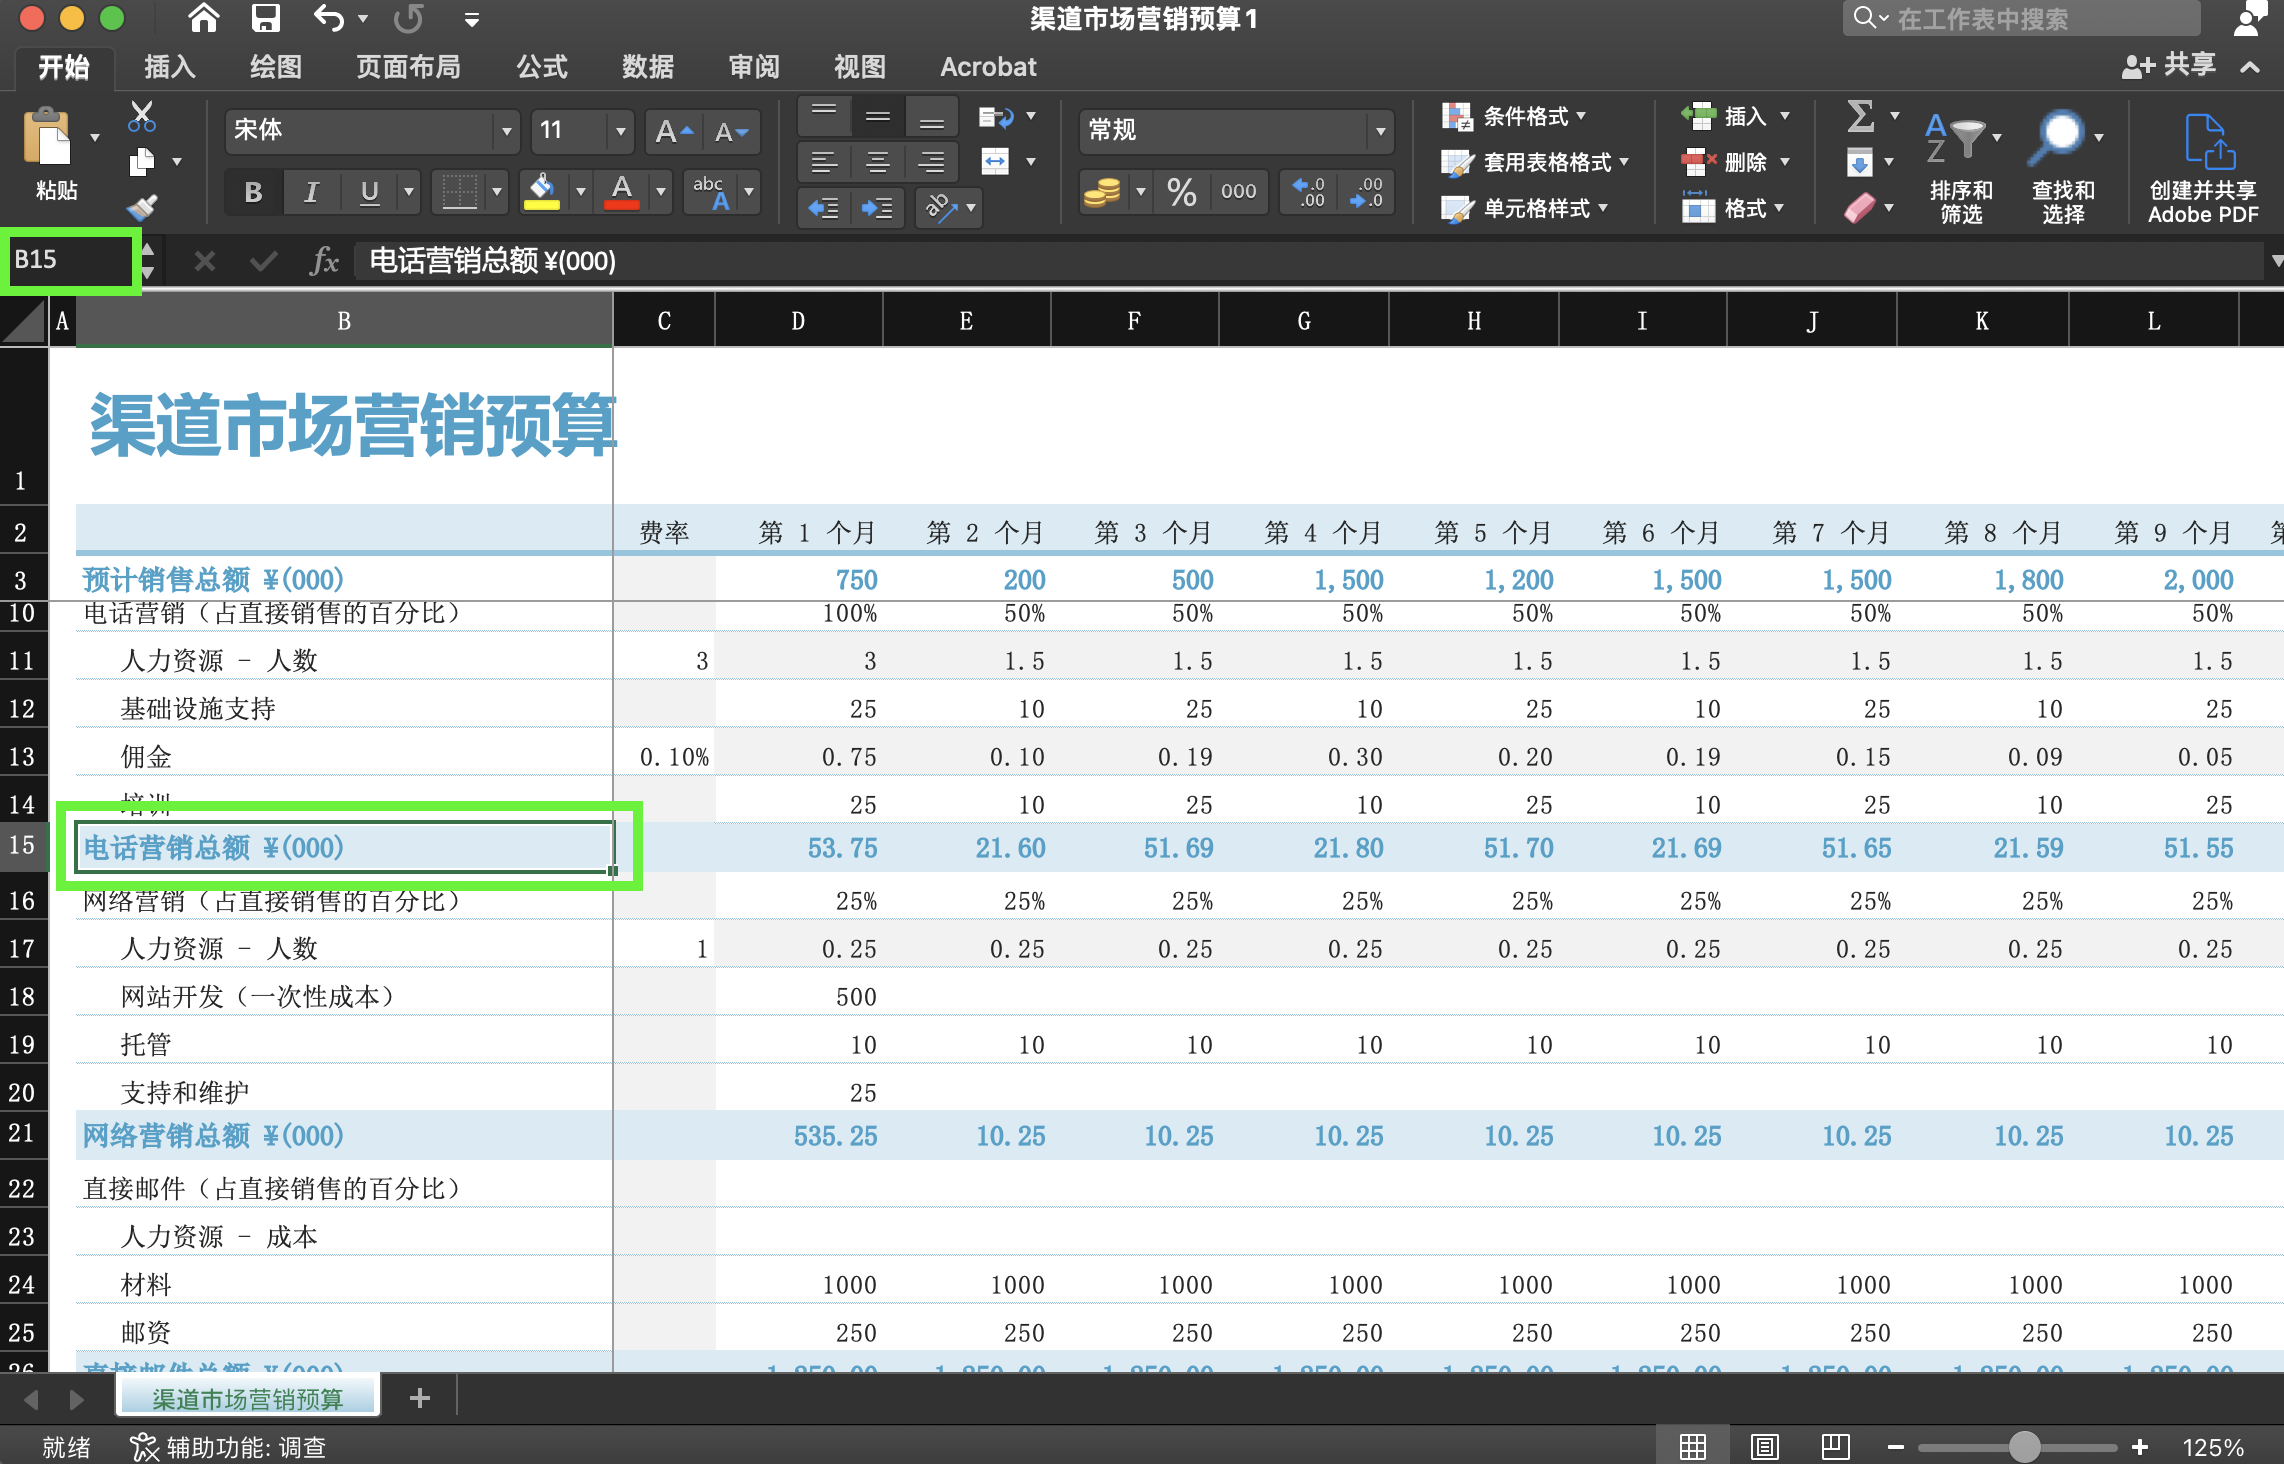Toggle bold formatting
Screen dimensions: 2284x1464
[x=252, y=192]
